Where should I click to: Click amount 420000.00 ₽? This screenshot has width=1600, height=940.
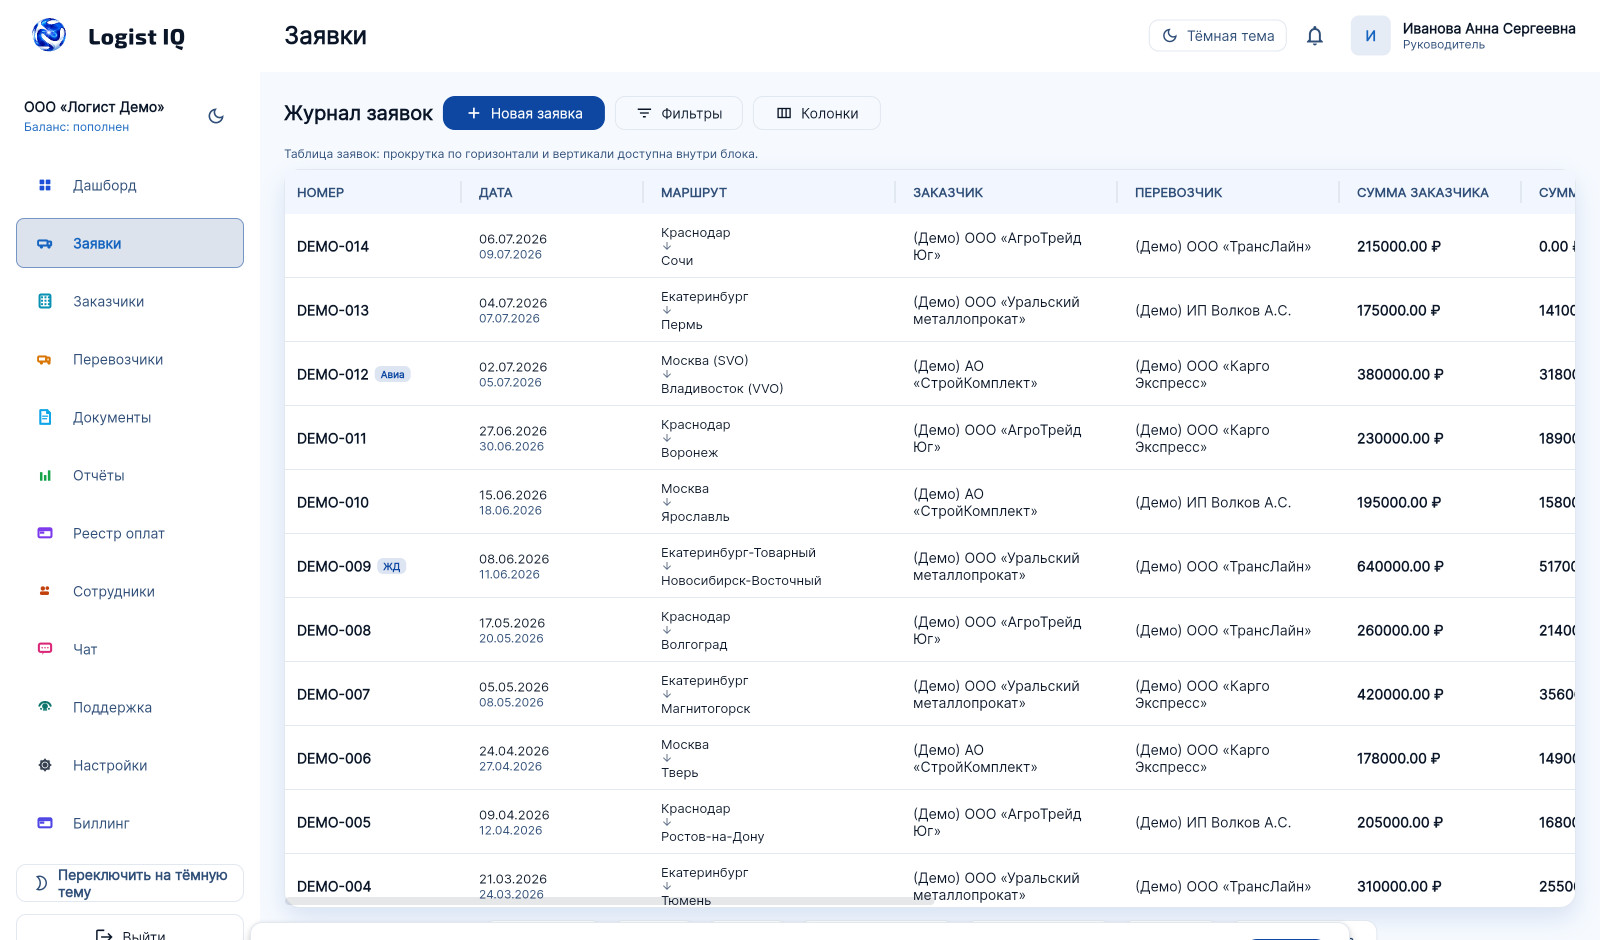click(1400, 694)
